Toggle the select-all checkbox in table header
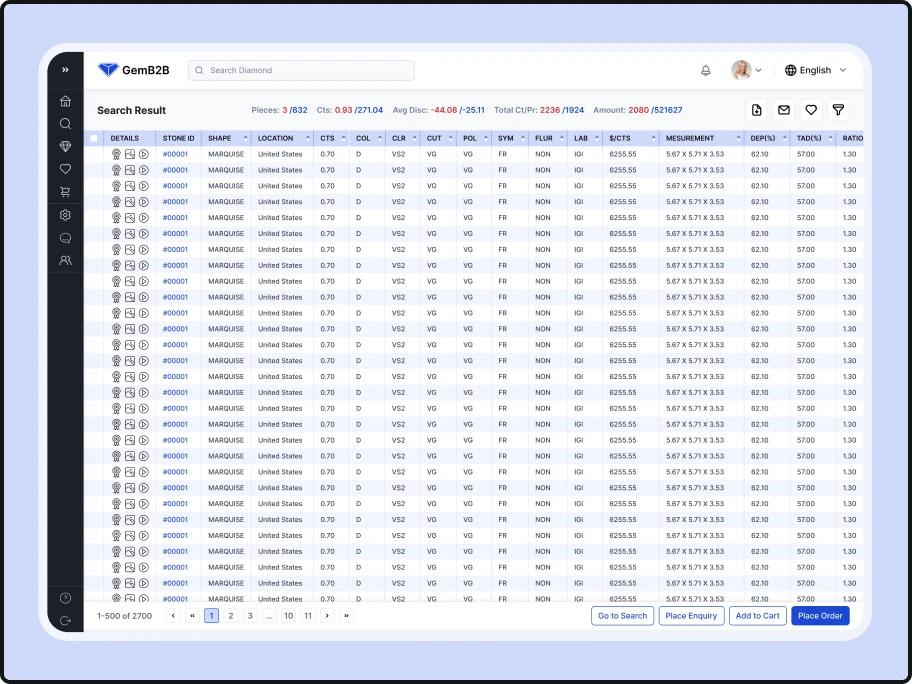This screenshot has width=912, height=684. (x=94, y=139)
